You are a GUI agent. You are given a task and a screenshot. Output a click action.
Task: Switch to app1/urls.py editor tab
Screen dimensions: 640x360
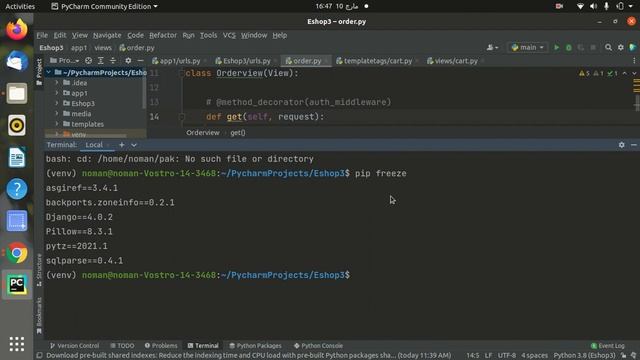point(176,61)
